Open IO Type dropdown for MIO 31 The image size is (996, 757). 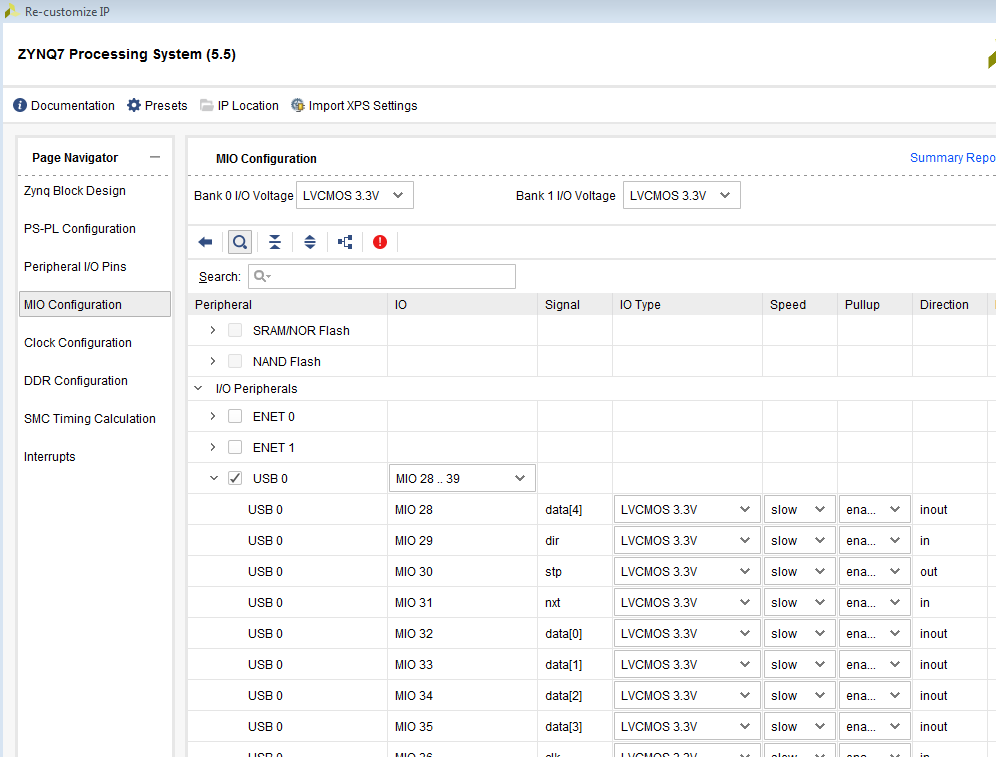pyautogui.click(x=687, y=603)
